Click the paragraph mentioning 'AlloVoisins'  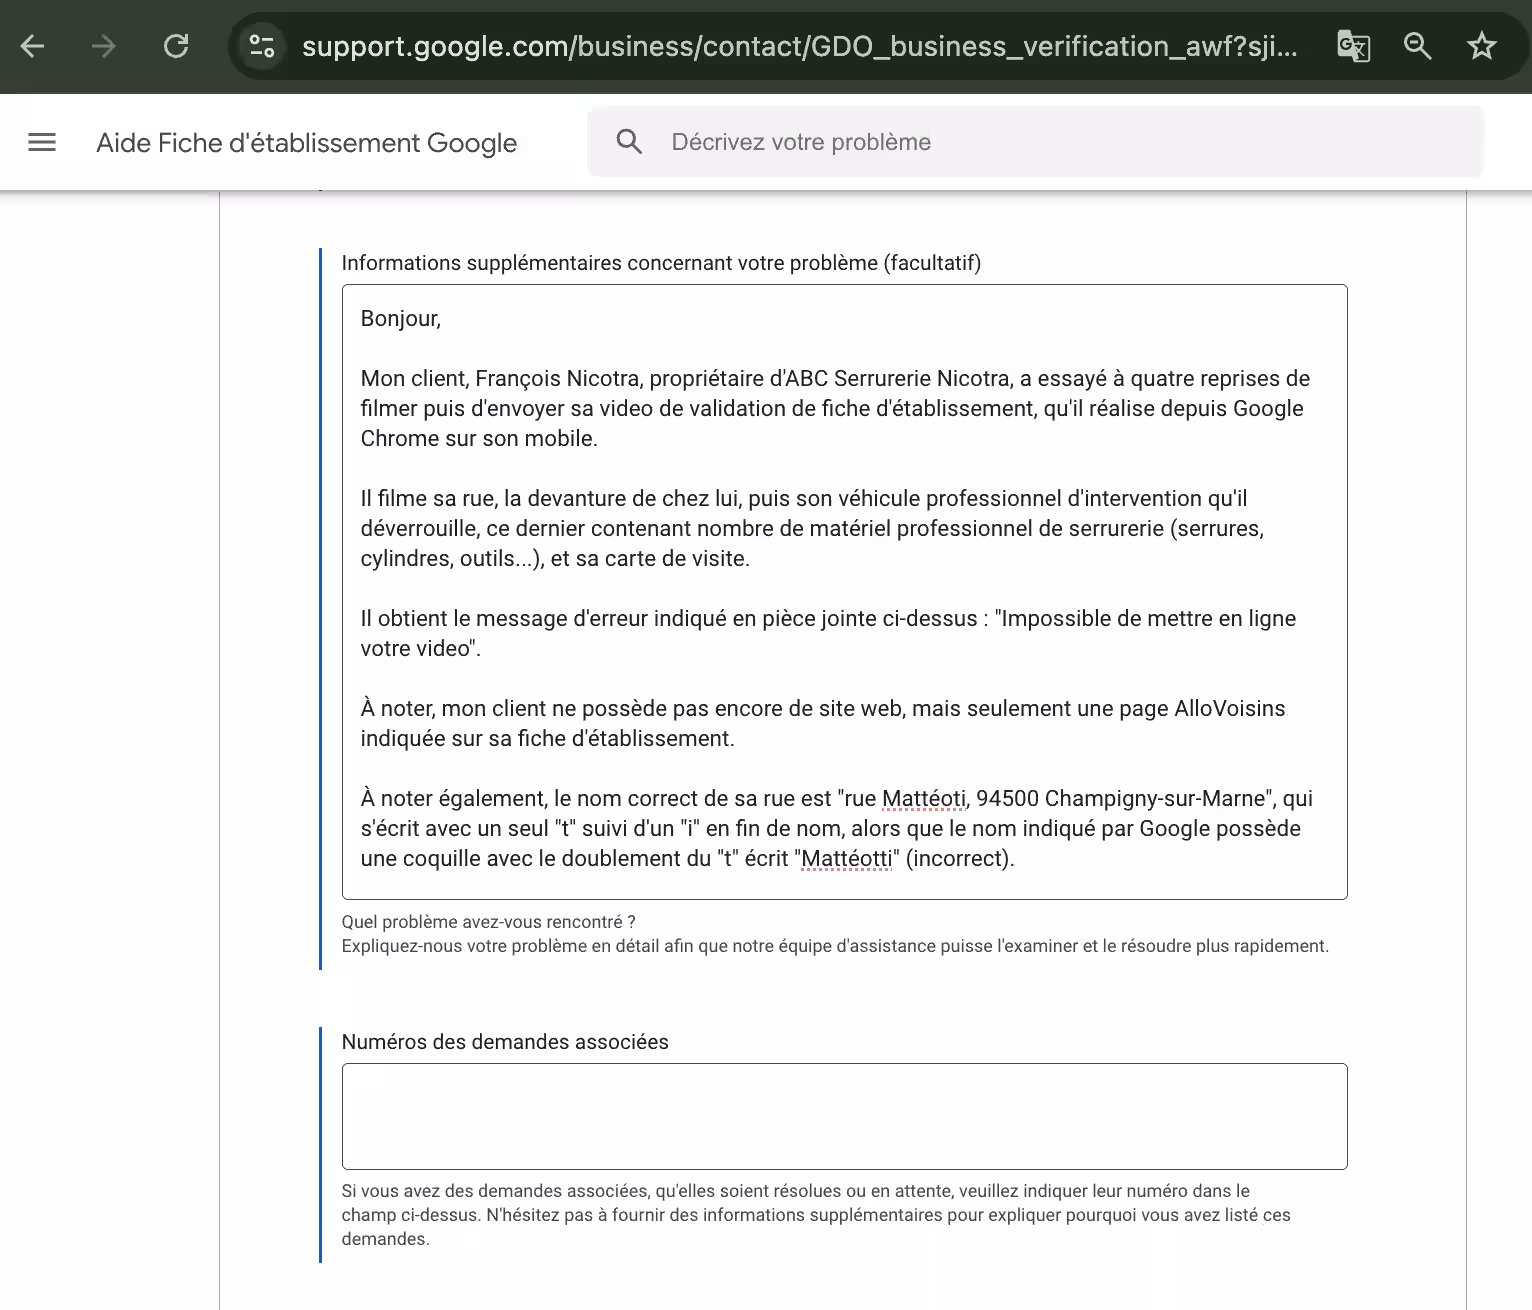[x=823, y=723]
